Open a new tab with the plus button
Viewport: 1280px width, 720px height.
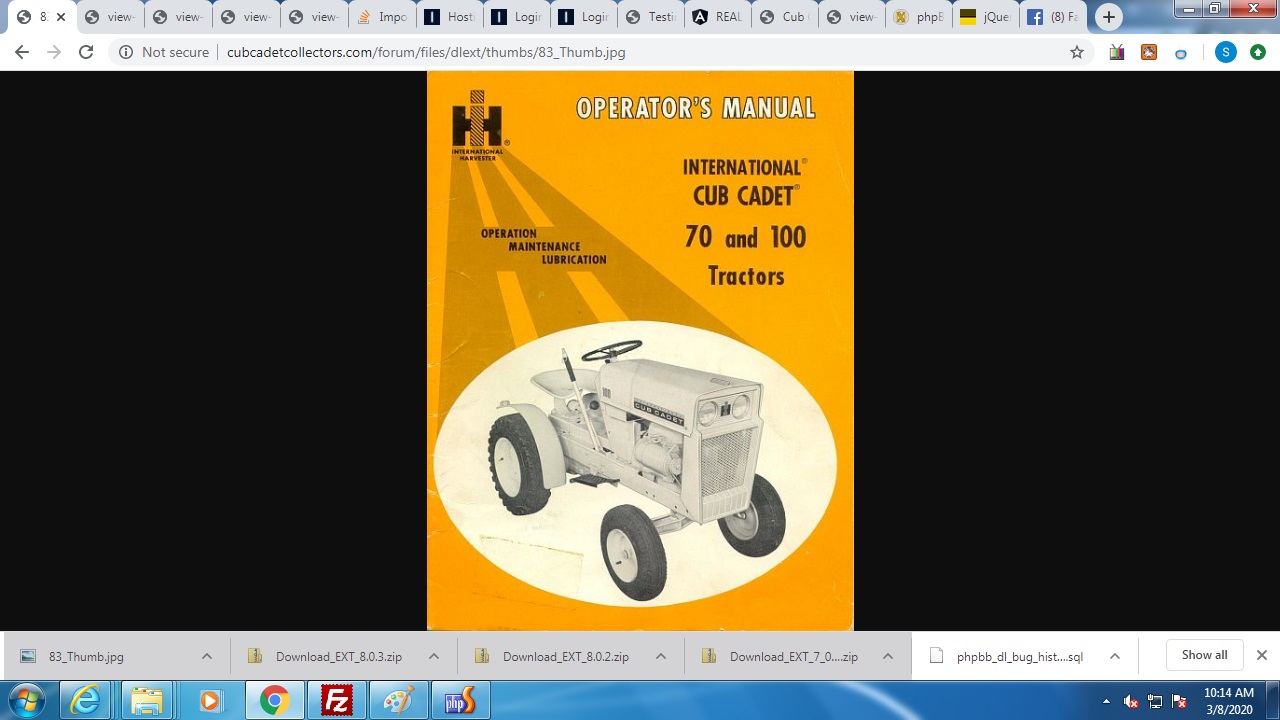click(1108, 17)
